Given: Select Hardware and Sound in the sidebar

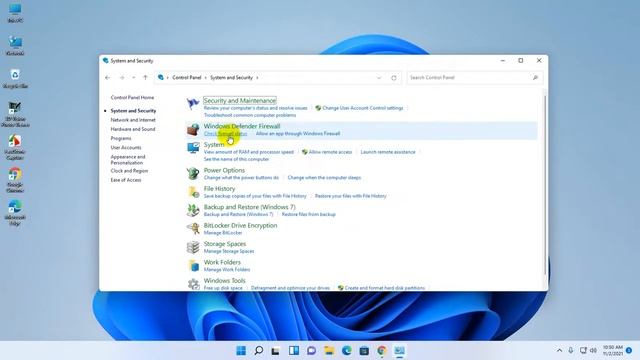Looking at the screenshot, I should coord(133,129).
